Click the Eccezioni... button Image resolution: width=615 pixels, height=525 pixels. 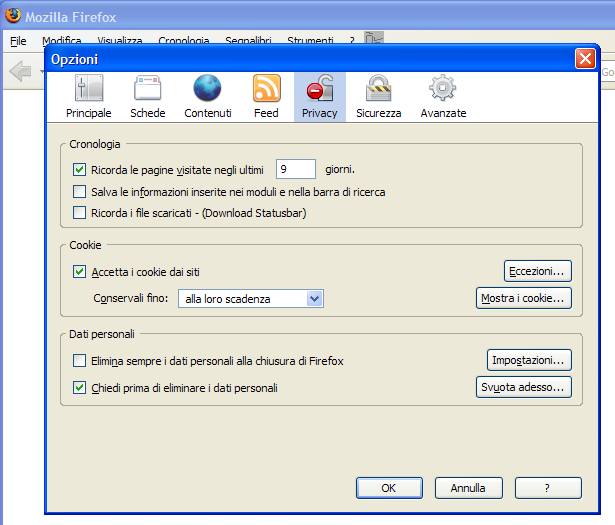click(x=538, y=271)
